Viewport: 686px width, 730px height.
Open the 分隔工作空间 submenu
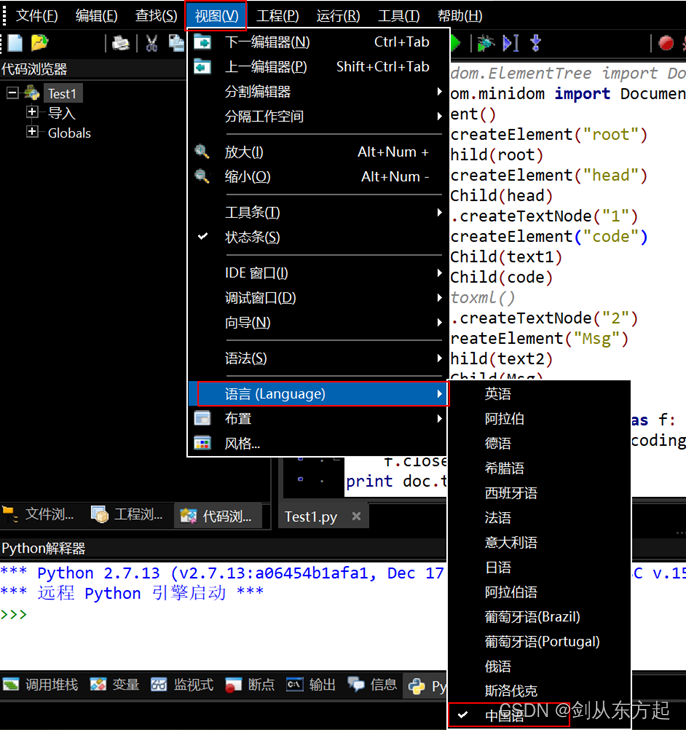point(318,116)
